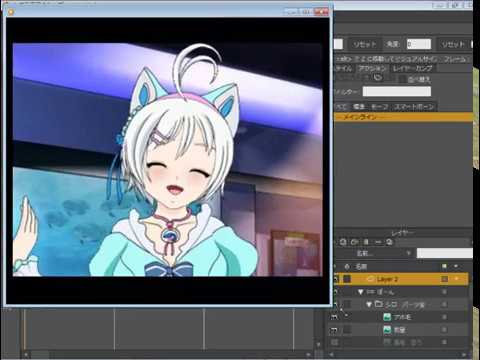Click the 並べ替え button in actions panel

coord(419,79)
